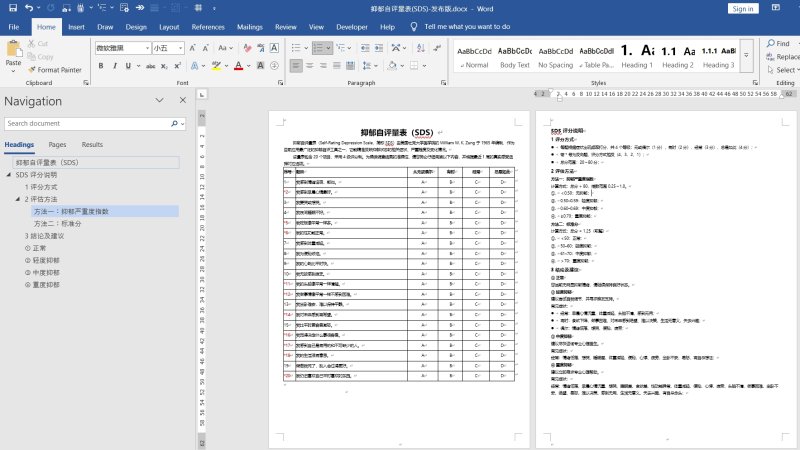Open Replace dialog
This screenshot has width=800, height=450.
pos(783,57)
